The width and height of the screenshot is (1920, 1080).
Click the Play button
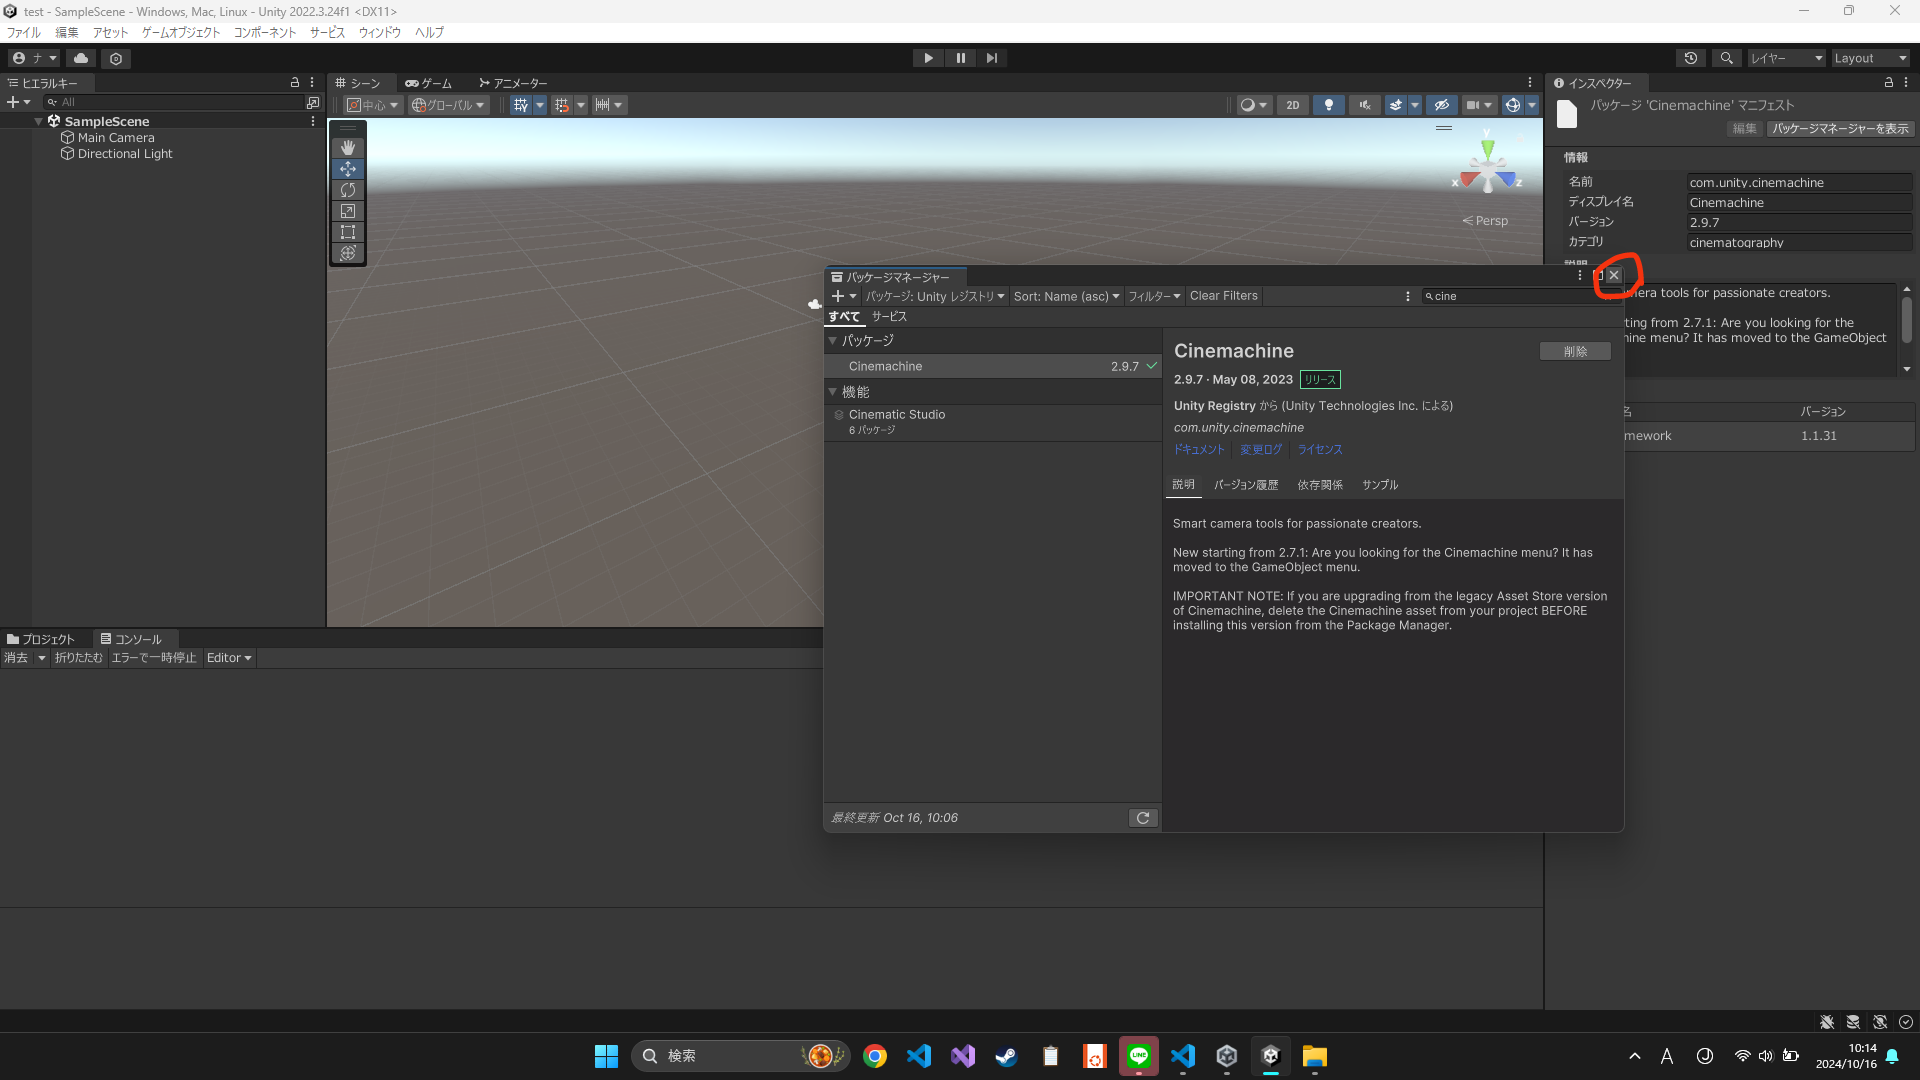click(x=928, y=58)
